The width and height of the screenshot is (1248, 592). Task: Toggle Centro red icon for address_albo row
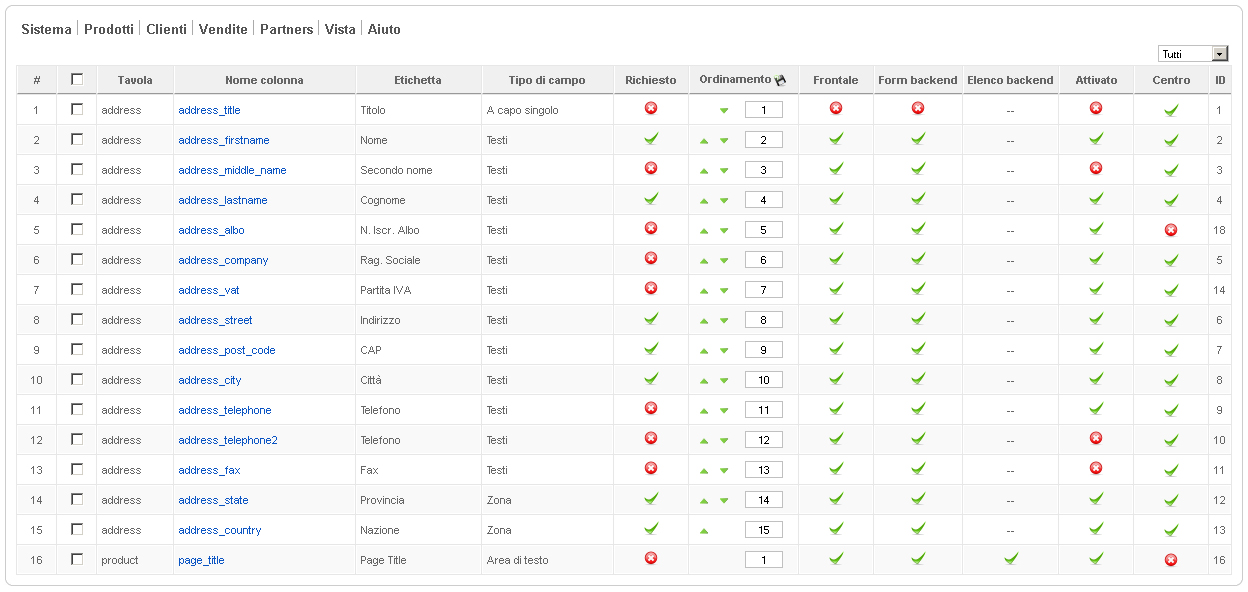pyautogui.click(x=1171, y=230)
